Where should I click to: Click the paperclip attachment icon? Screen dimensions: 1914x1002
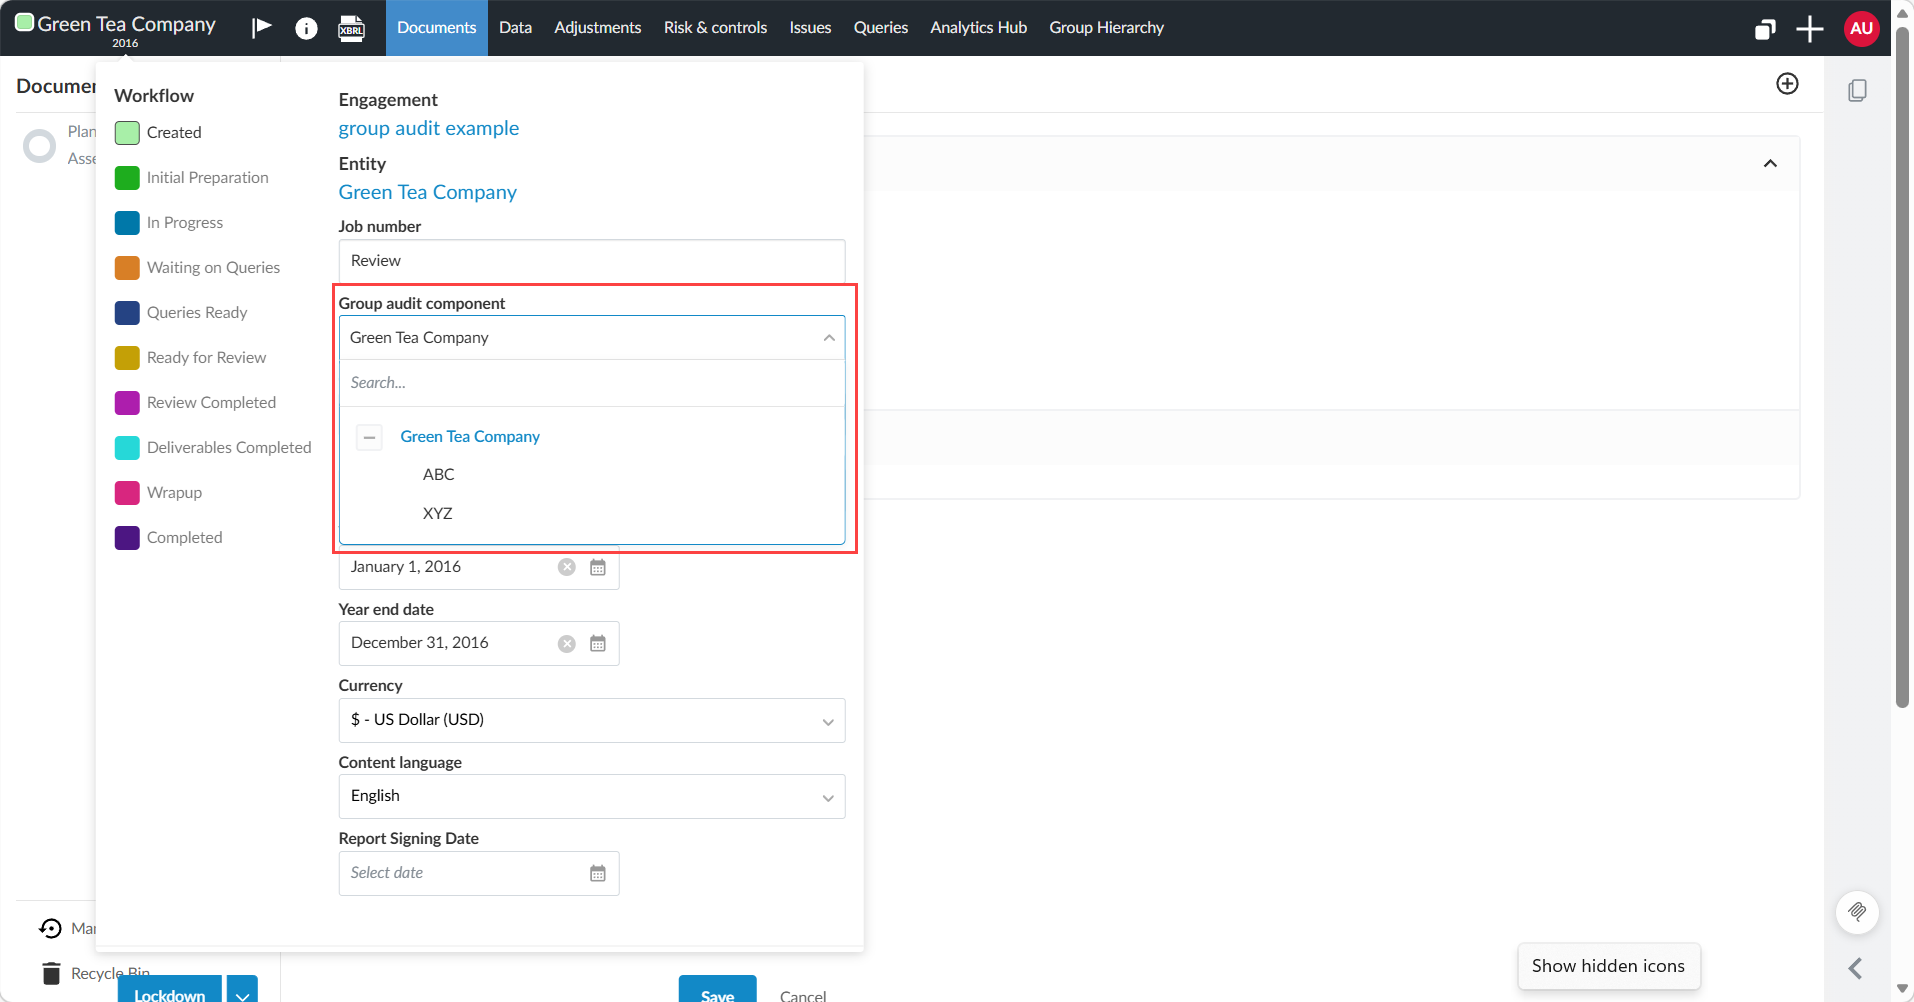pos(1857,912)
